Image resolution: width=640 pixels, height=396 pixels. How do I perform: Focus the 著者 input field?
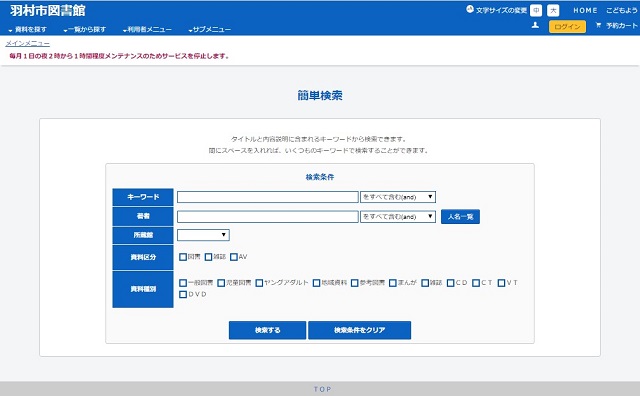point(268,217)
